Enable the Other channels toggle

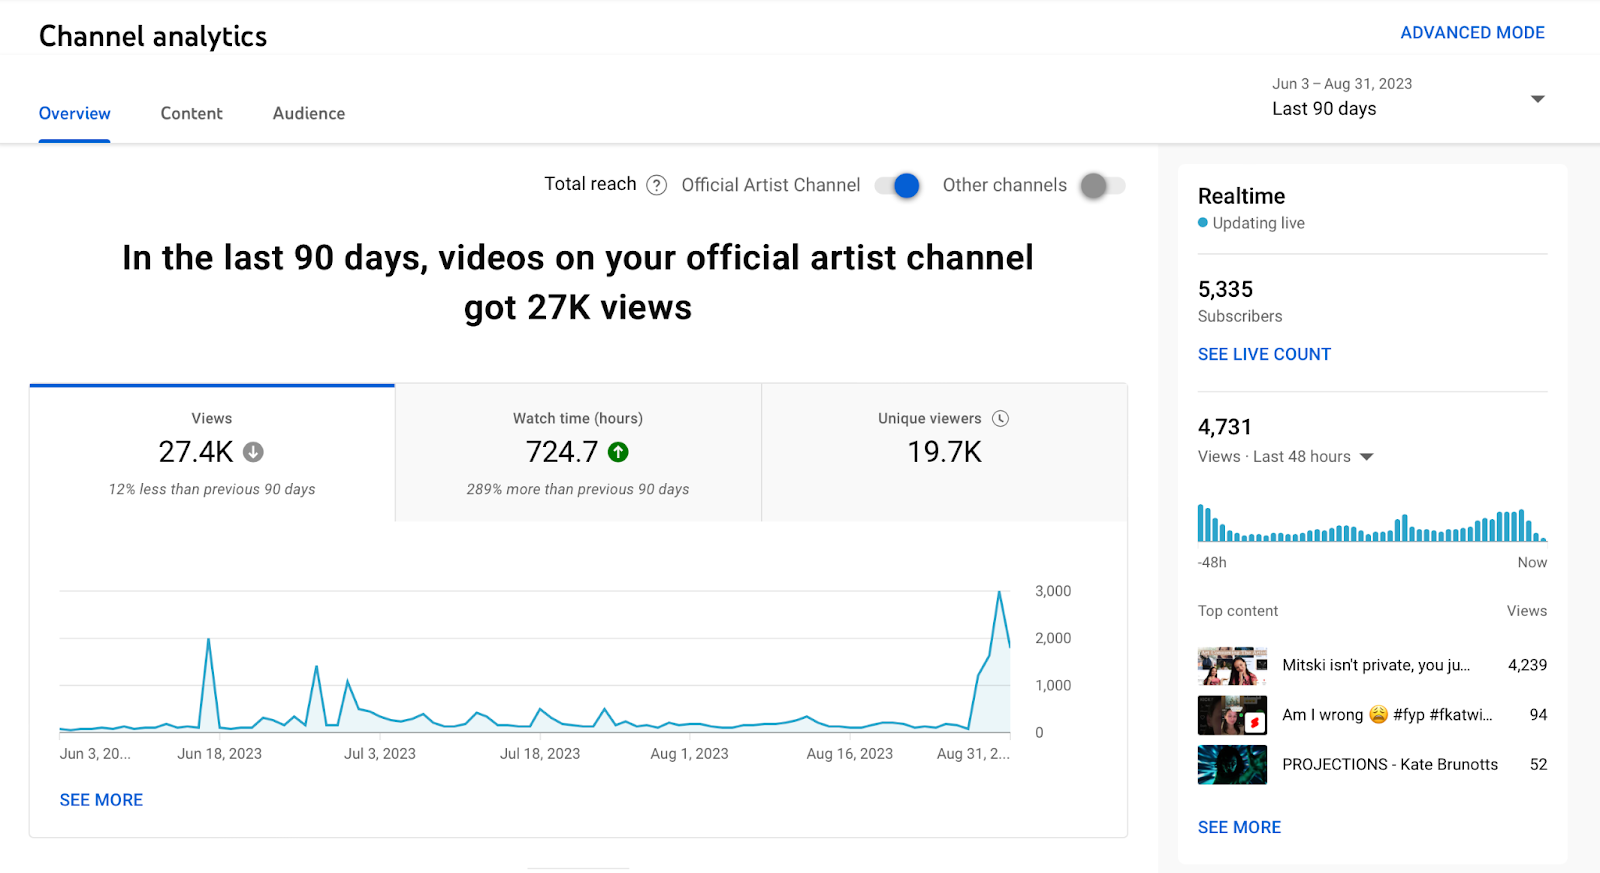1103,186
